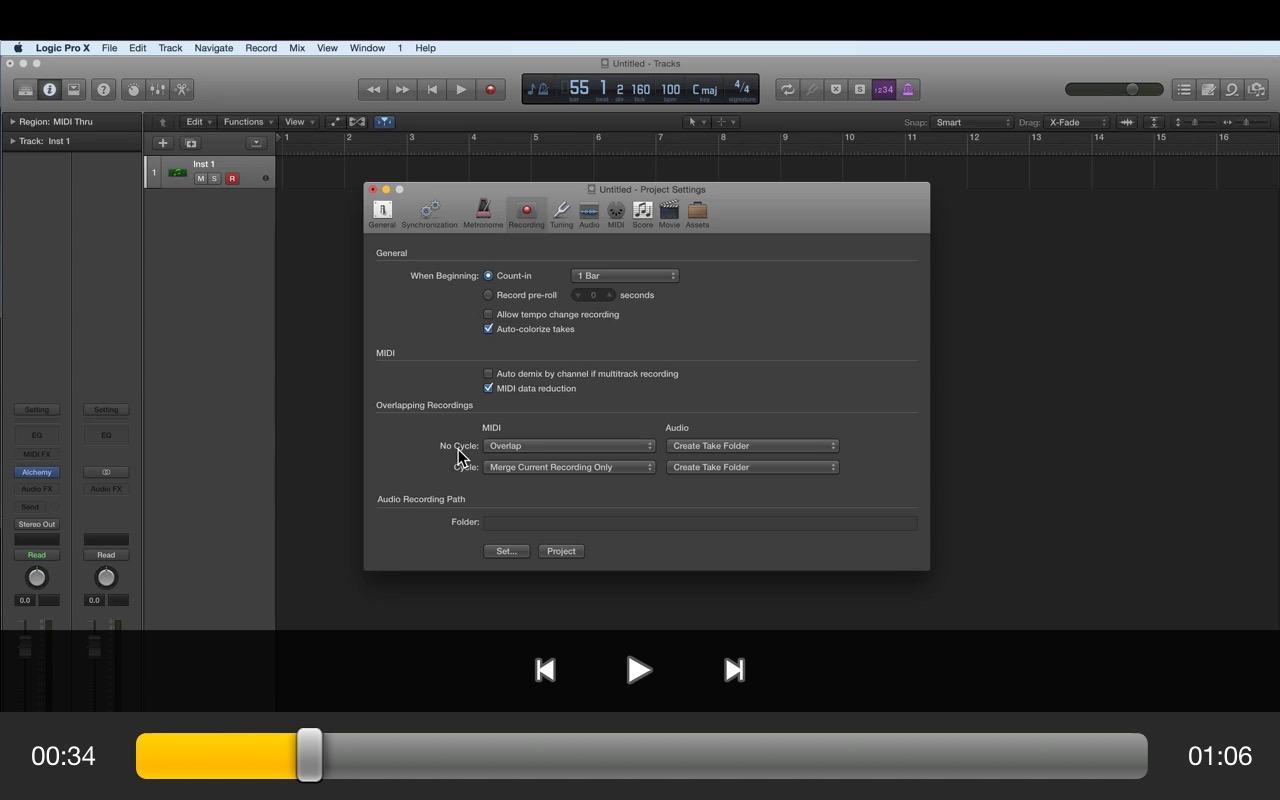This screenshot has width=1280, height=800.
Task: Toggle the Count-in 1234 button
Action: (884, 90)
